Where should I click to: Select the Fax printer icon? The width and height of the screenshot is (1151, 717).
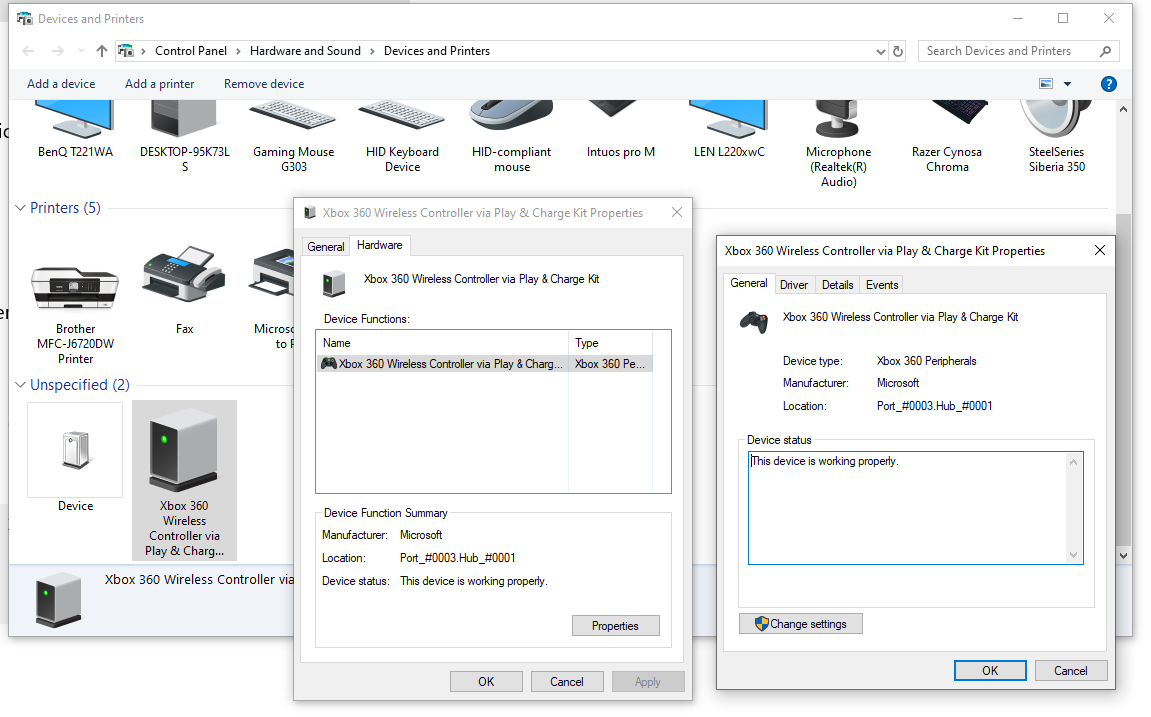pyautogui.click(x=184, y=291)
